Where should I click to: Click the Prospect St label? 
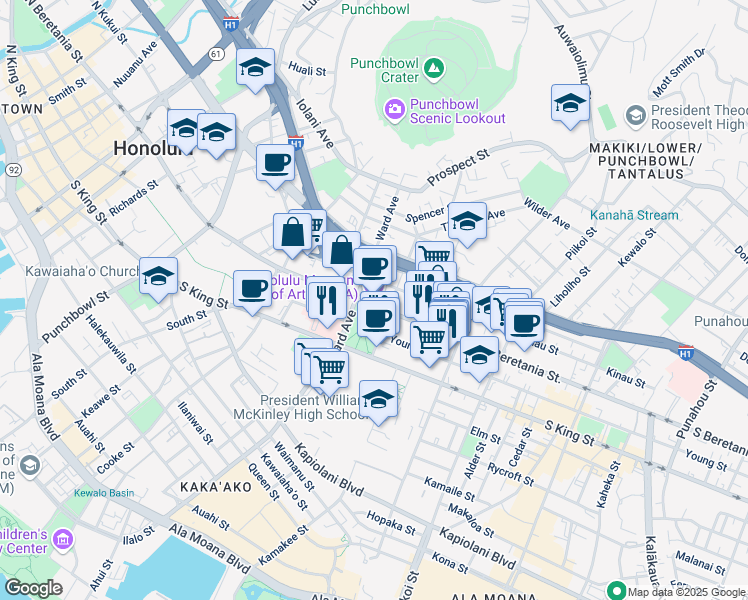point(458,167)
